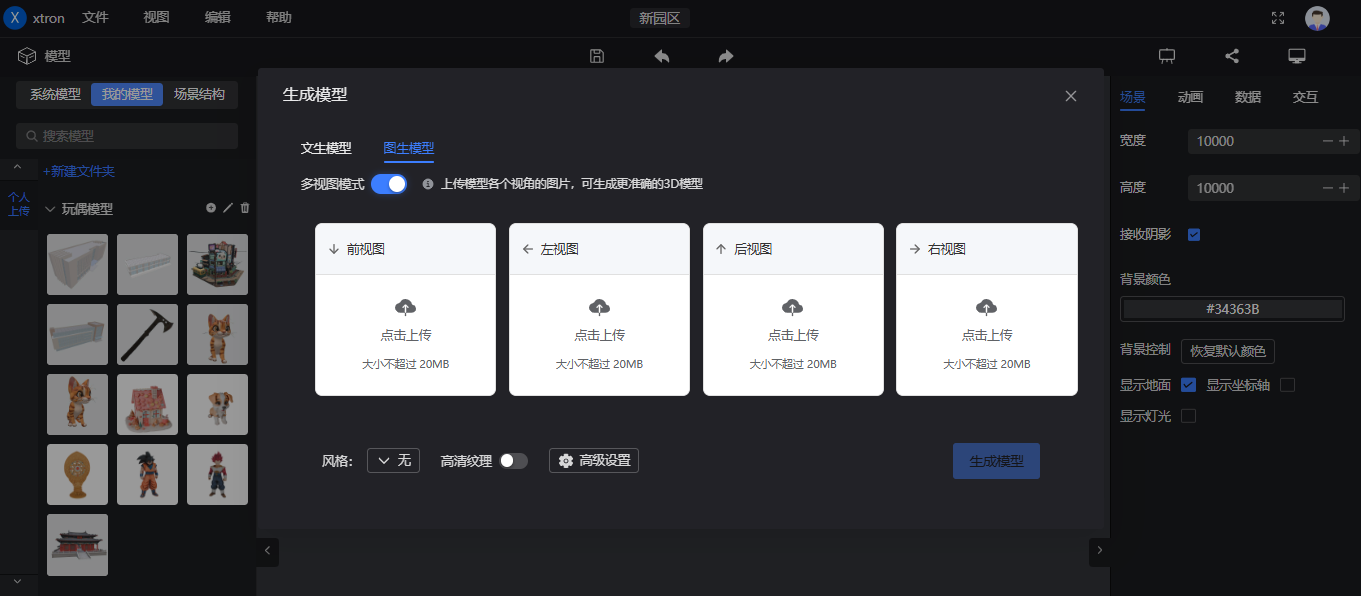Open the 帮助 menu
Image resolution: width=1361 pixels, height=596 pixels.
[279, 18]
